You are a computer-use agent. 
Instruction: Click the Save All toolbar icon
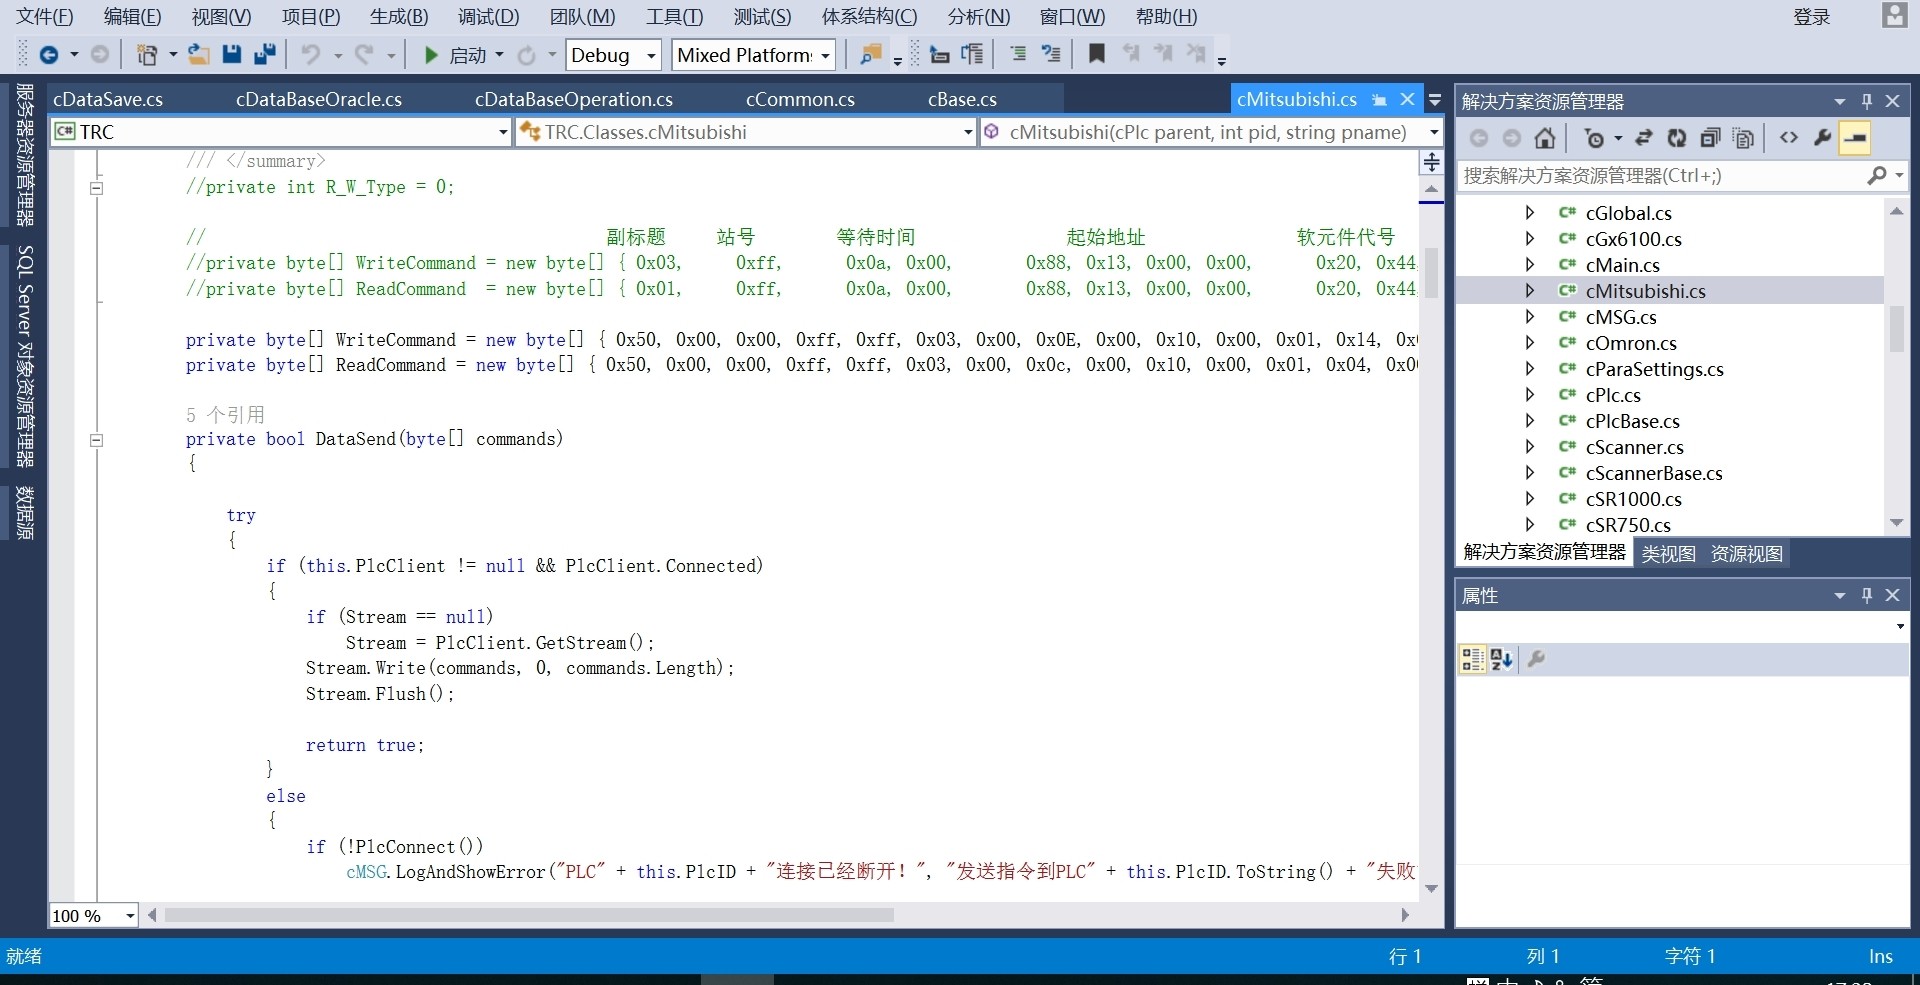coord(265,55)
